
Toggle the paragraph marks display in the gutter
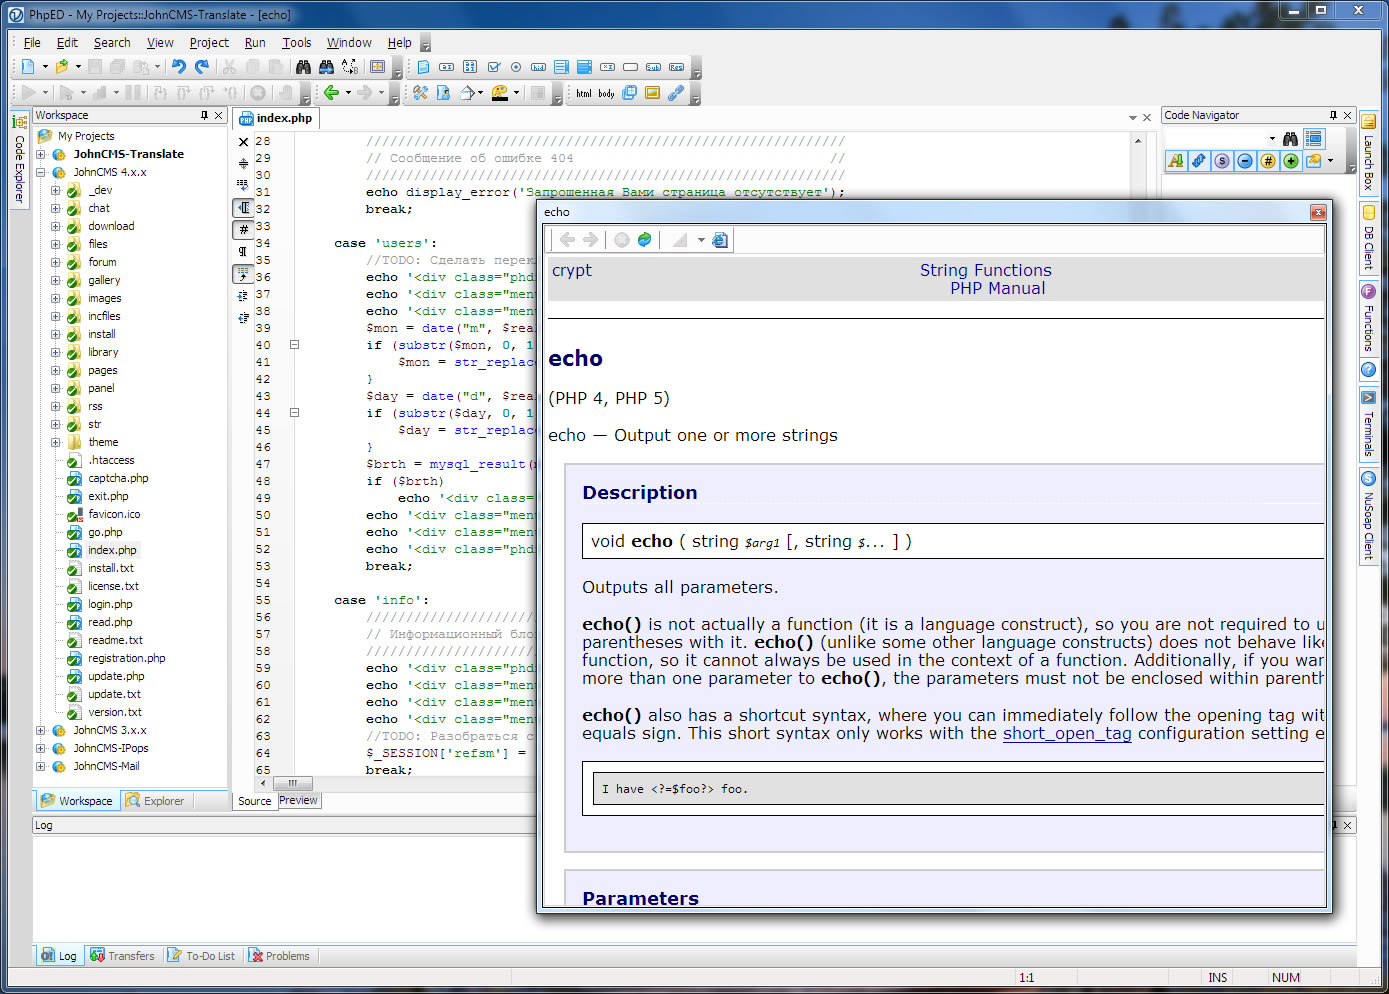coord(243,251)
